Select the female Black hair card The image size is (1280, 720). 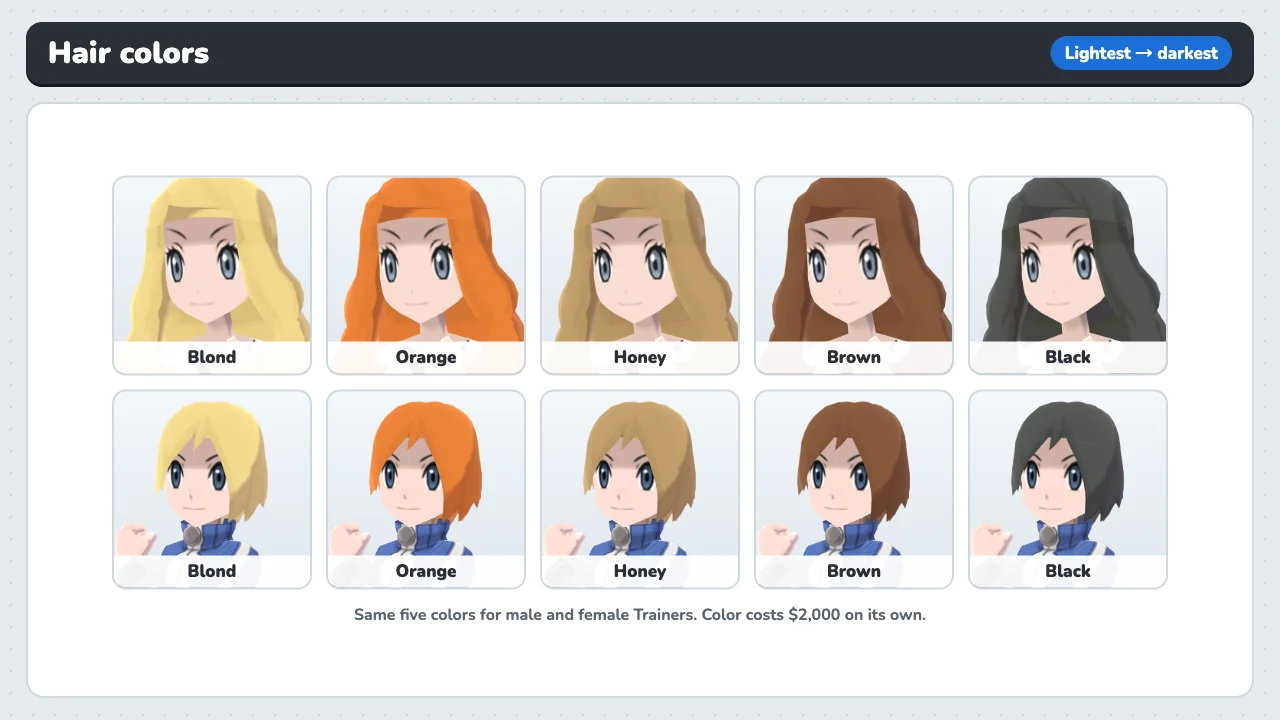coord(1068,275)
